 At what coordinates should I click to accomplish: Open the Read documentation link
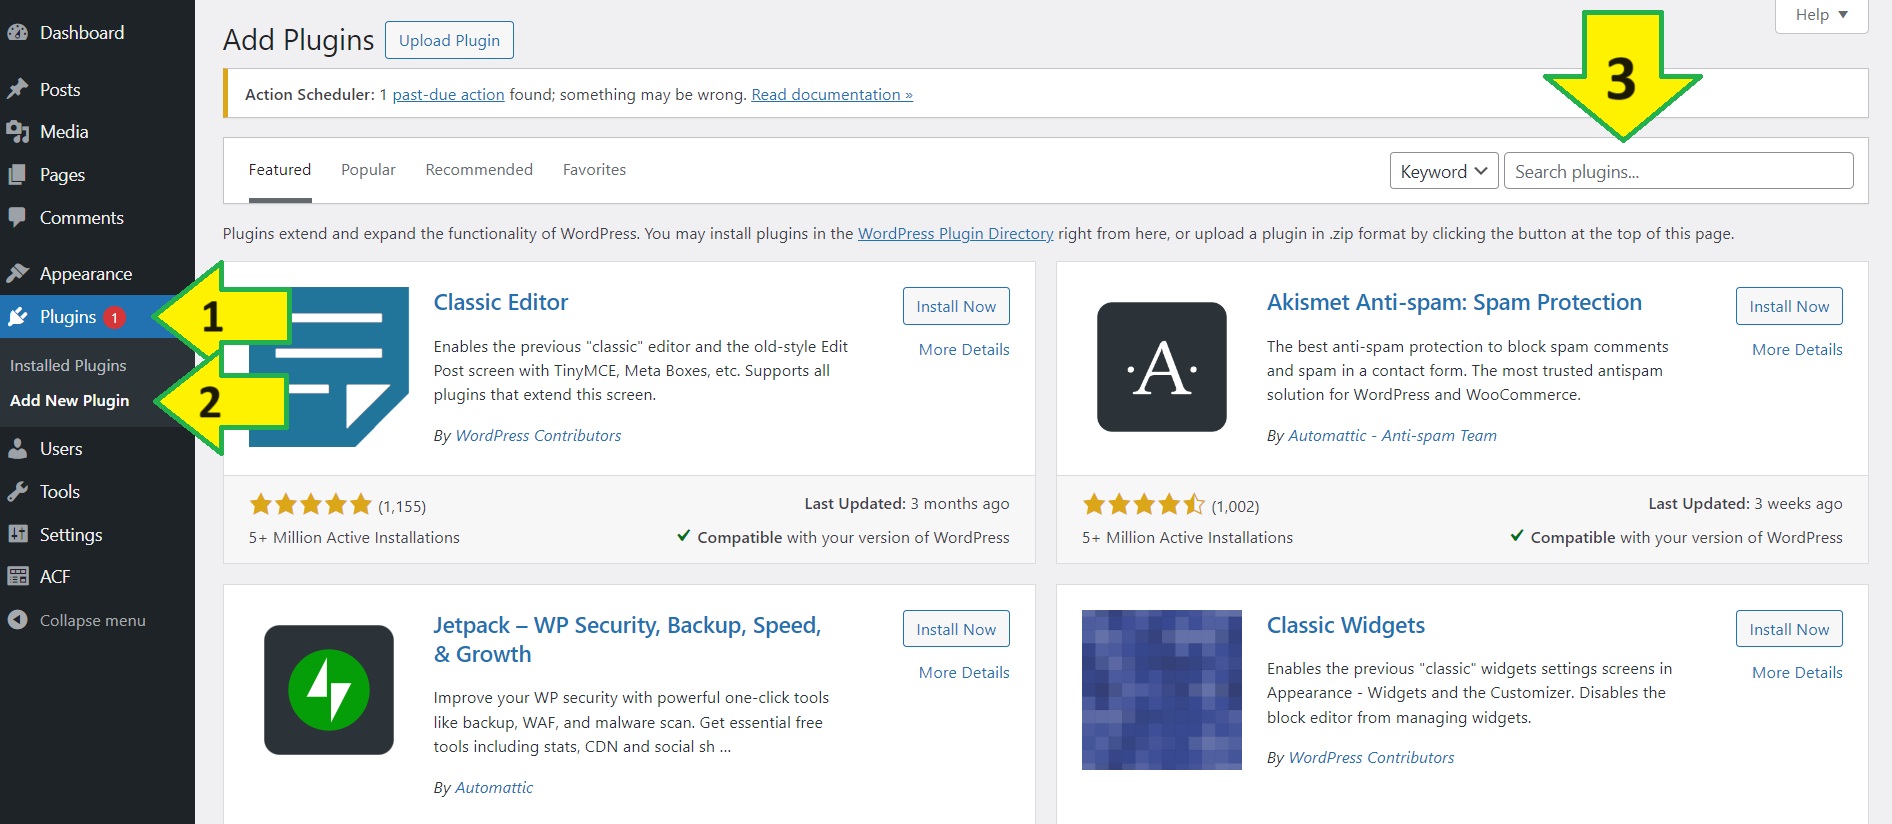point(832,94)
